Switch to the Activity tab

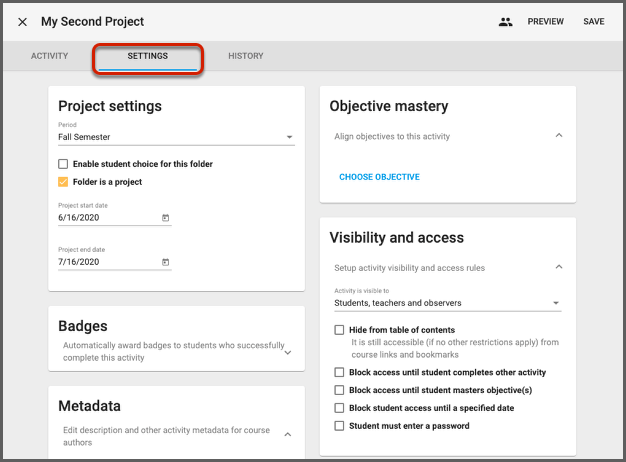coord(49,56)
